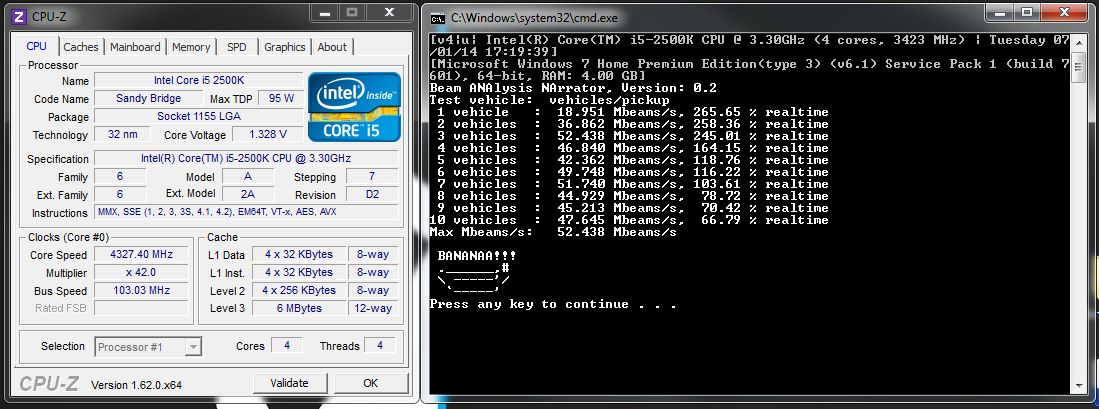
Task: Click the Core Voltage value 1.328 V
Action: 268,134
